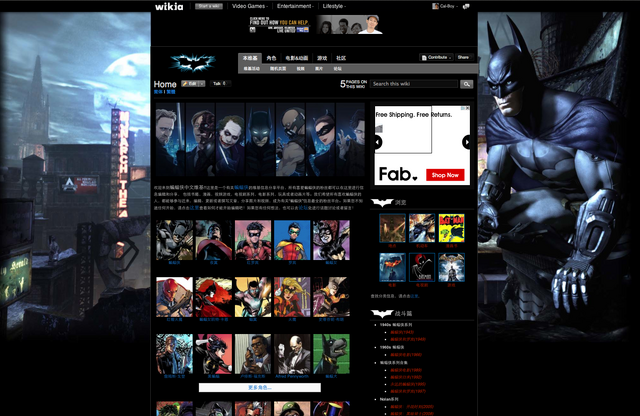Open the Nightwing character thumbnail
Screen dimensions: 640x416
(x=213, y=240)
